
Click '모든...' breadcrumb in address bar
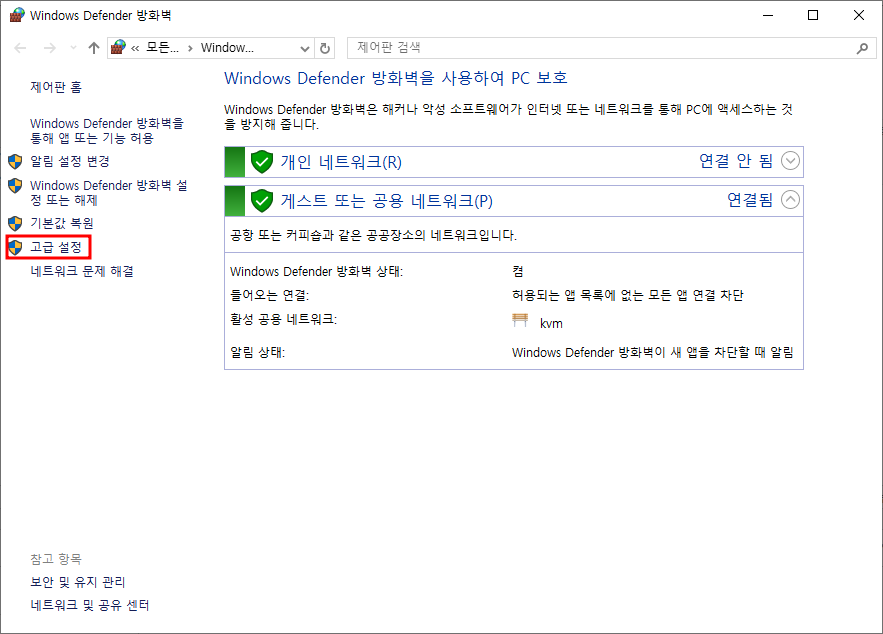[x=162, y=48]
